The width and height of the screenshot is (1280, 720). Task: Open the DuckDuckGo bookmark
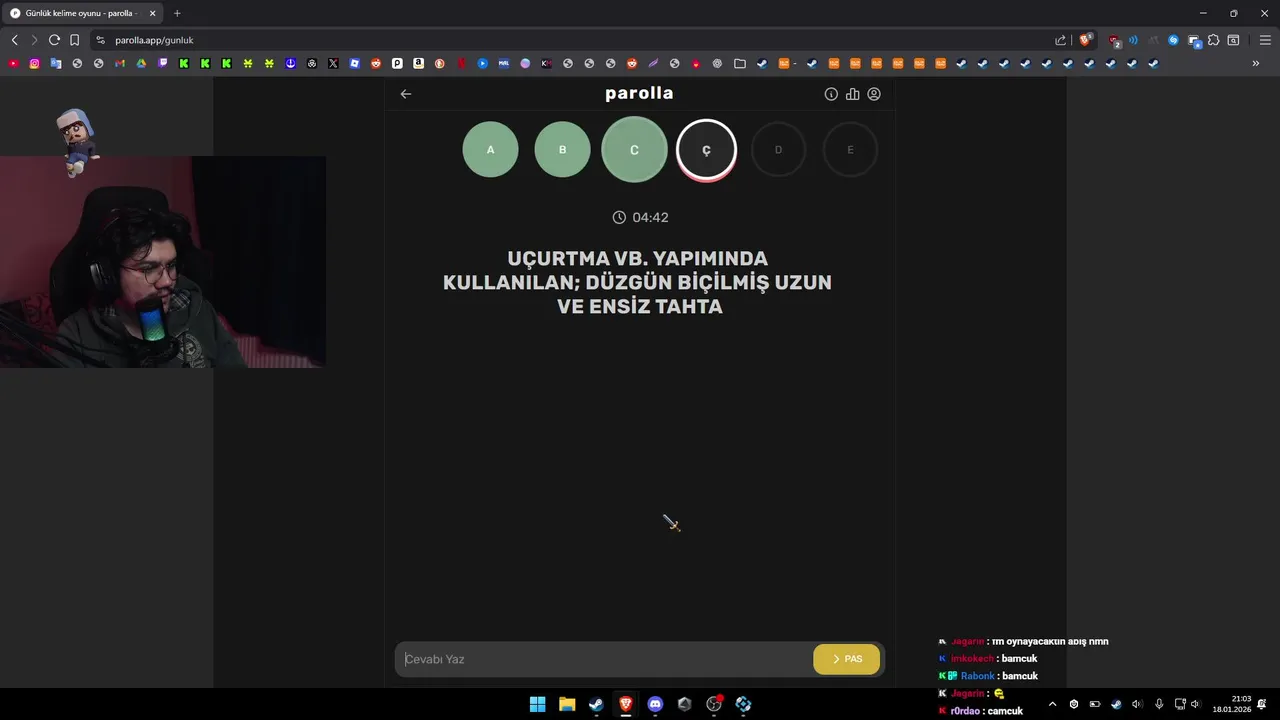point(439,63)
